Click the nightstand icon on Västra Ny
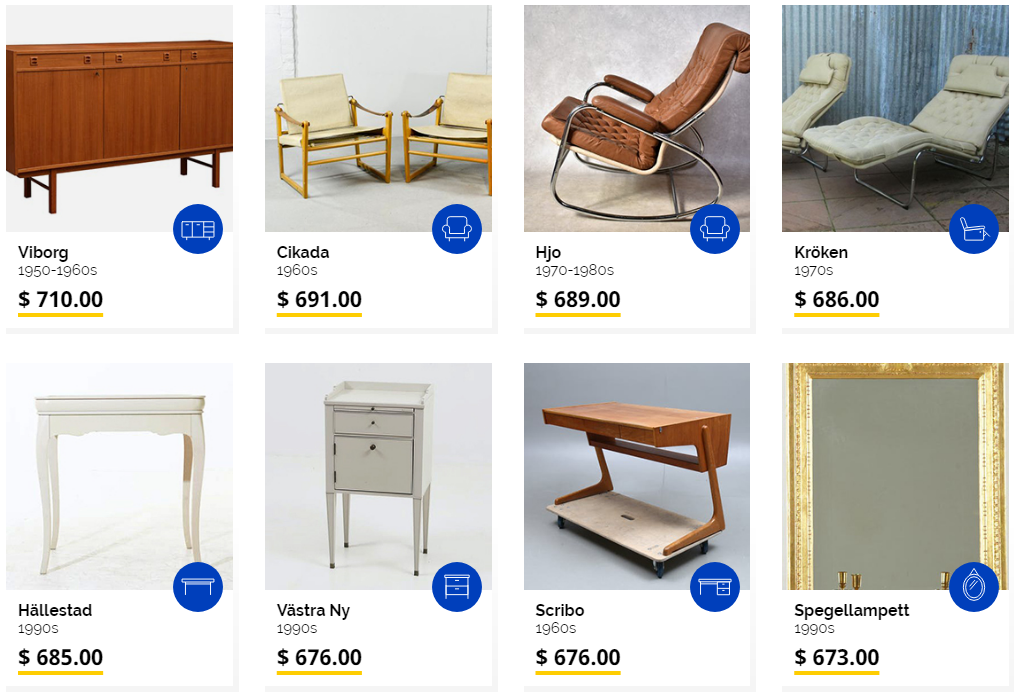The width and height of the screenshot is (1014, 699). 457,586
